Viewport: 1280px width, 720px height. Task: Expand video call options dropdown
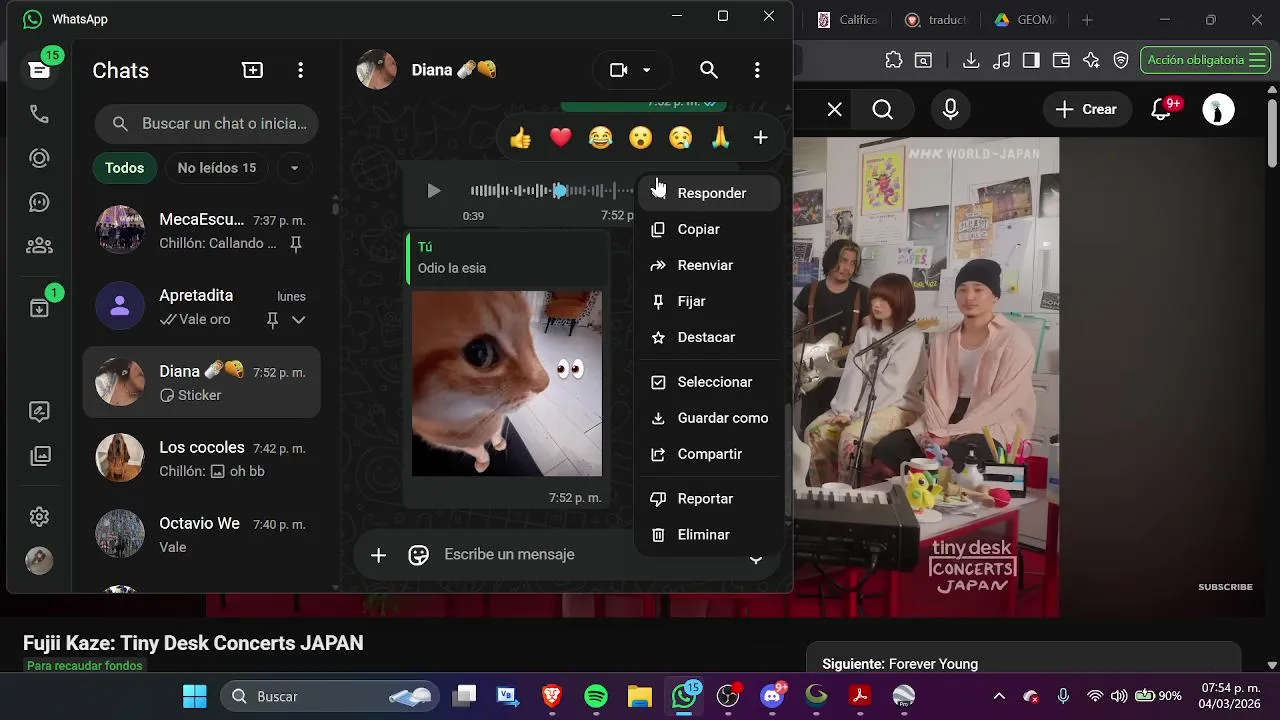647,70
